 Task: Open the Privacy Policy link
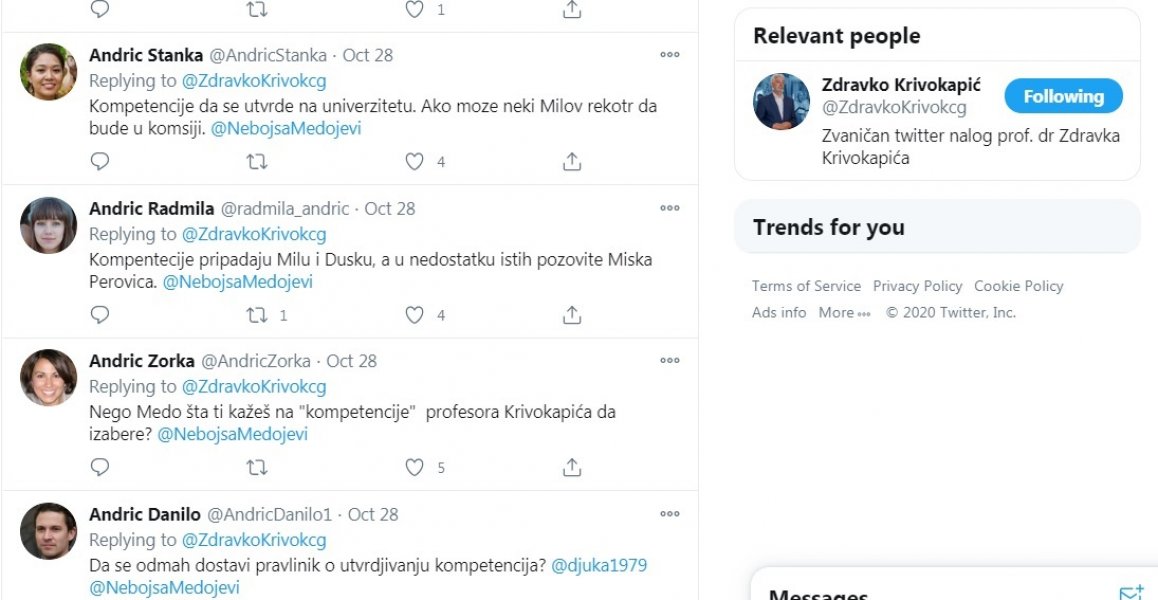[917, 286]
